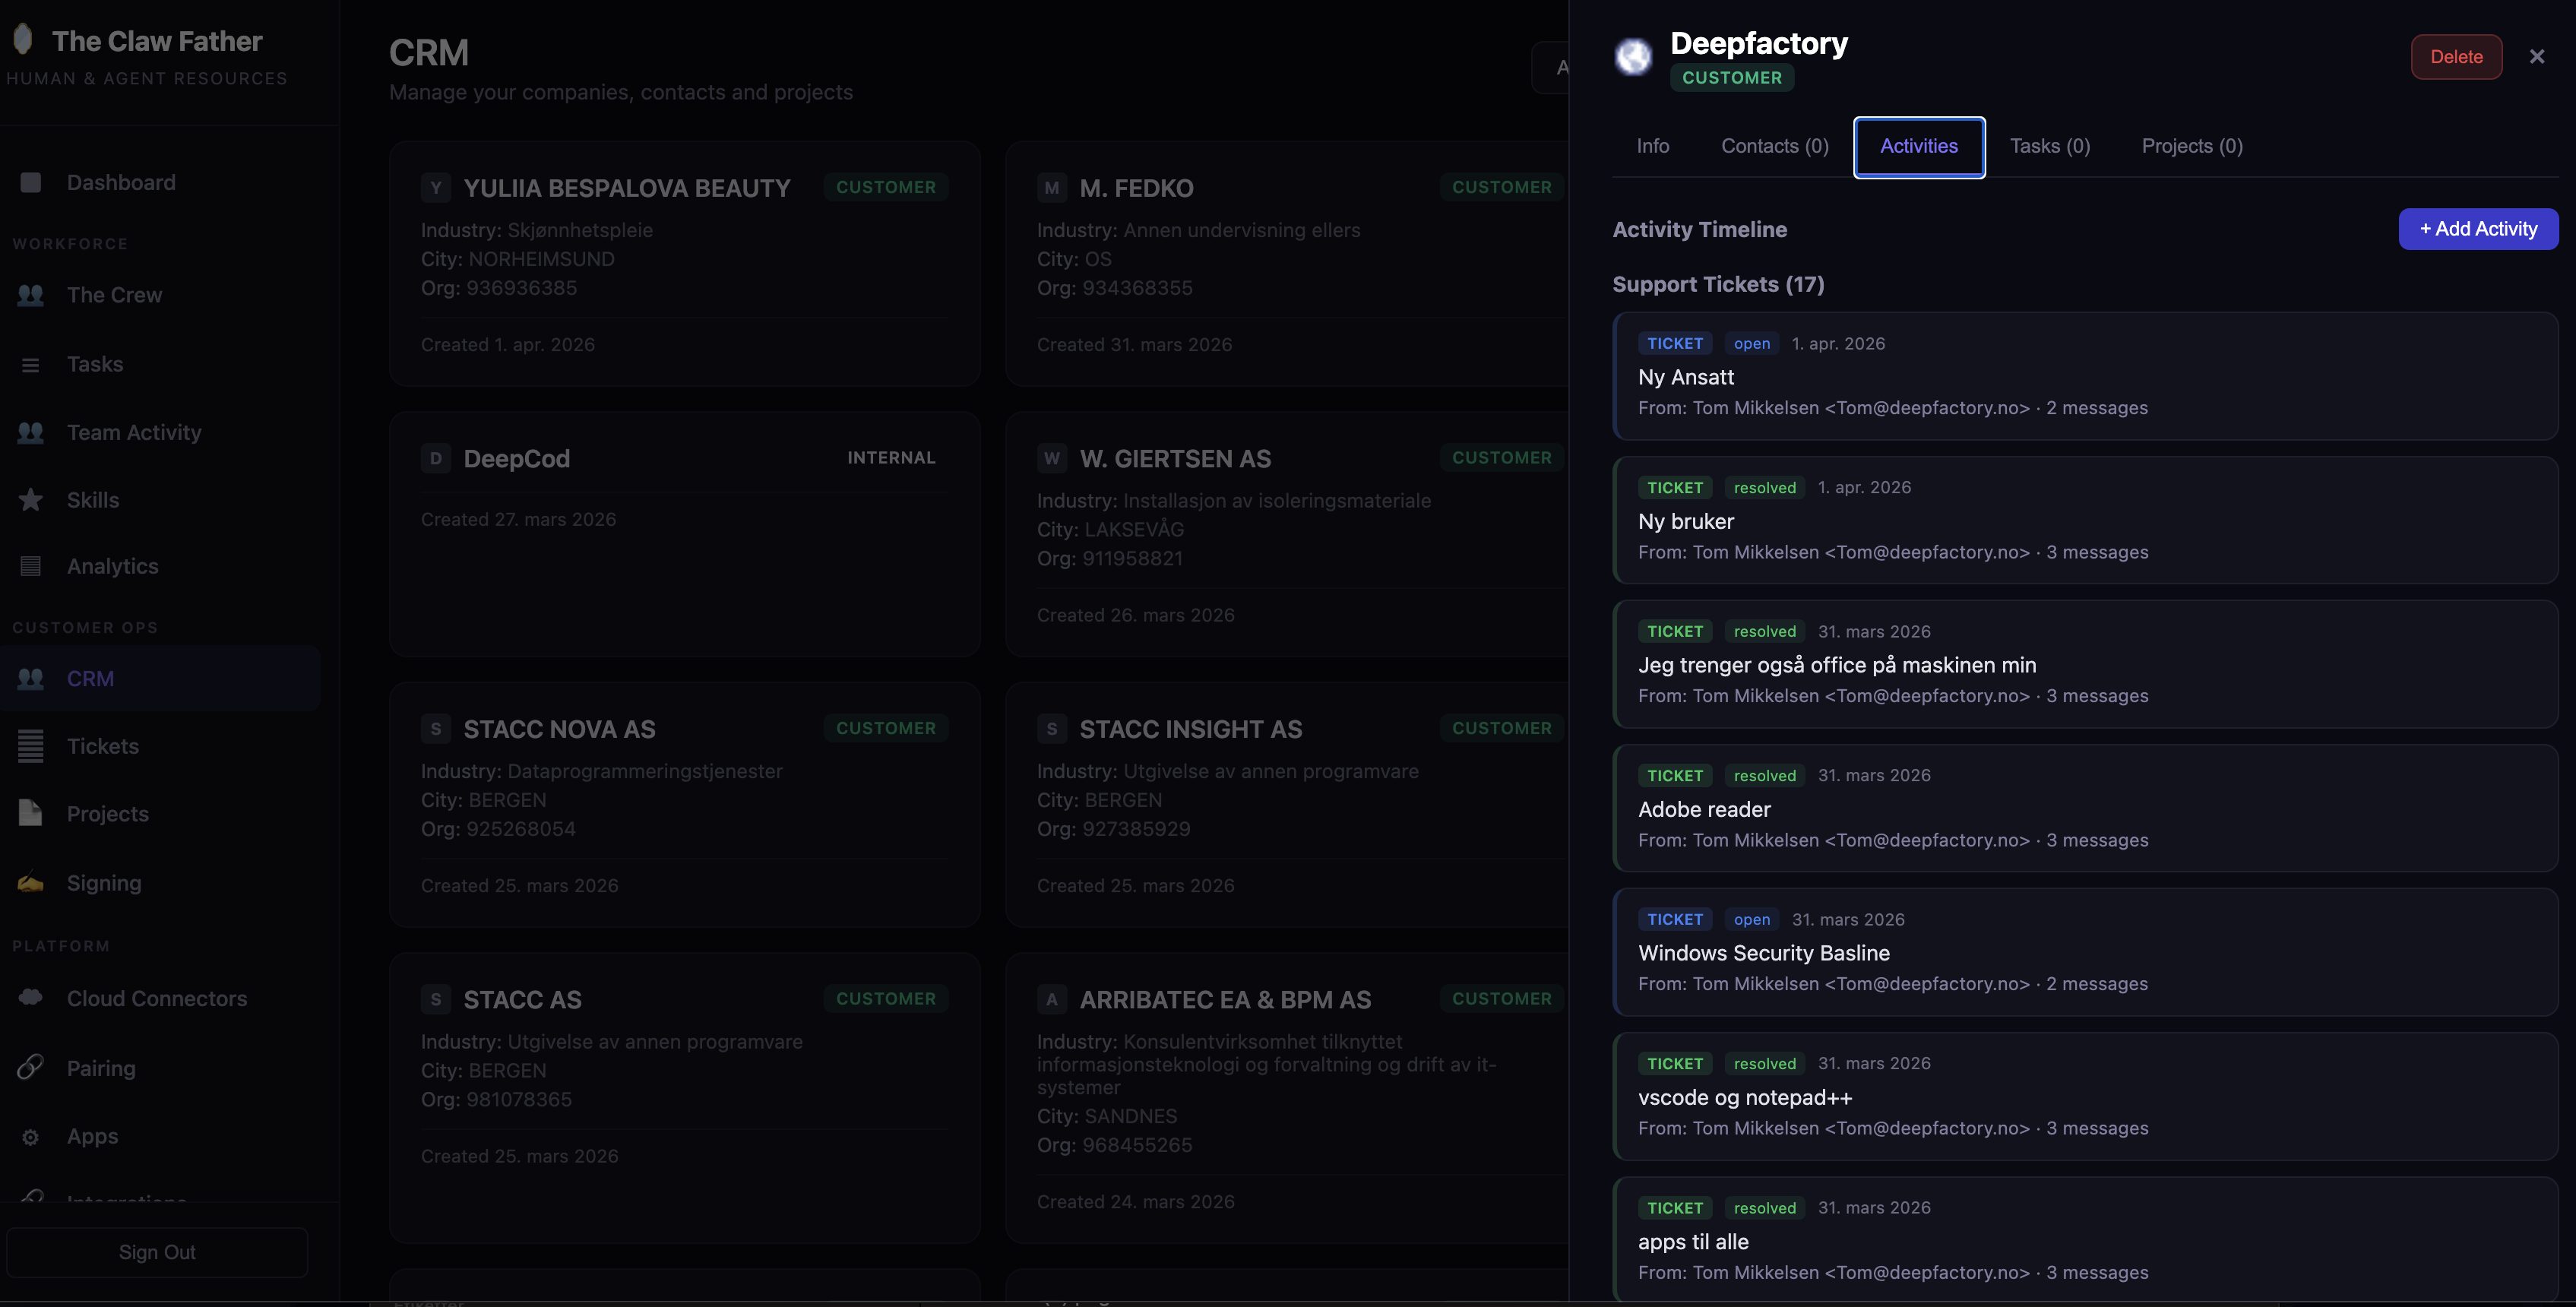Click the Projects document icon
The image size is (2576, 1307).
[31, 813]
